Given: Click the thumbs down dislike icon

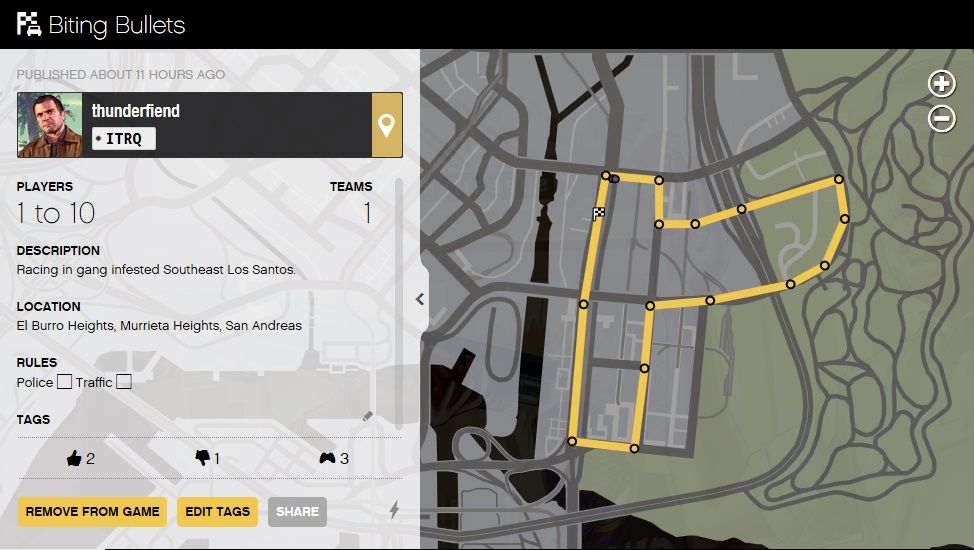Looking at the screenshot, I should coord(203,459).
